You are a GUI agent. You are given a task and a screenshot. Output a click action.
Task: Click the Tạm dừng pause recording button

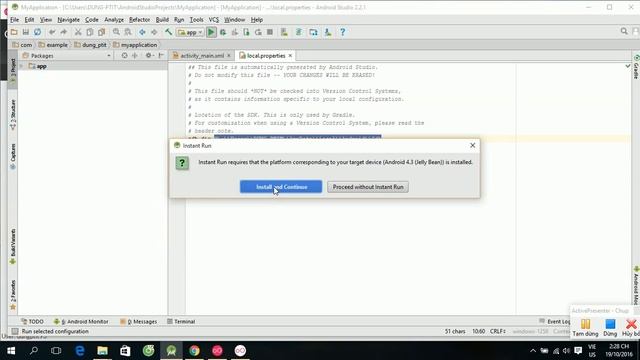585,328
